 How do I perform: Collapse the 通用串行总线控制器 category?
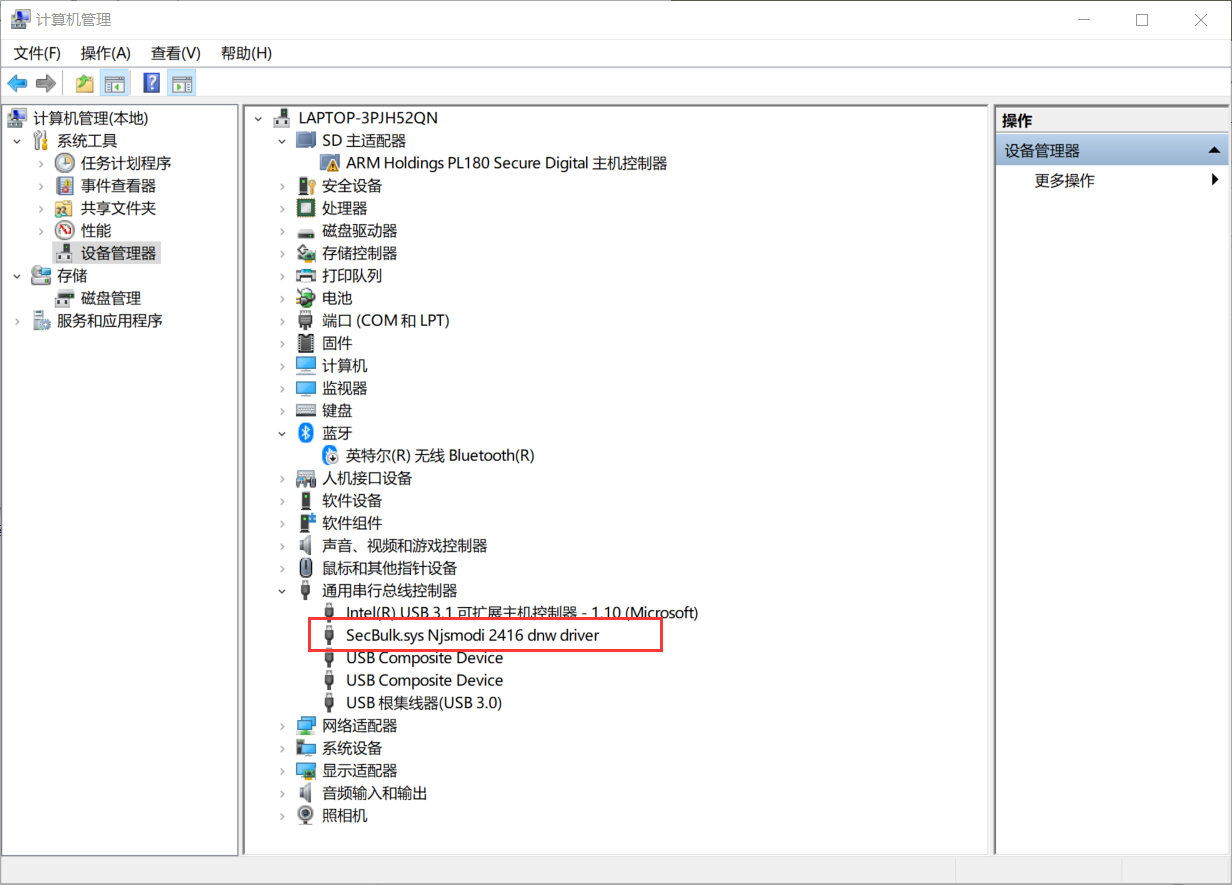coord(281,590)
